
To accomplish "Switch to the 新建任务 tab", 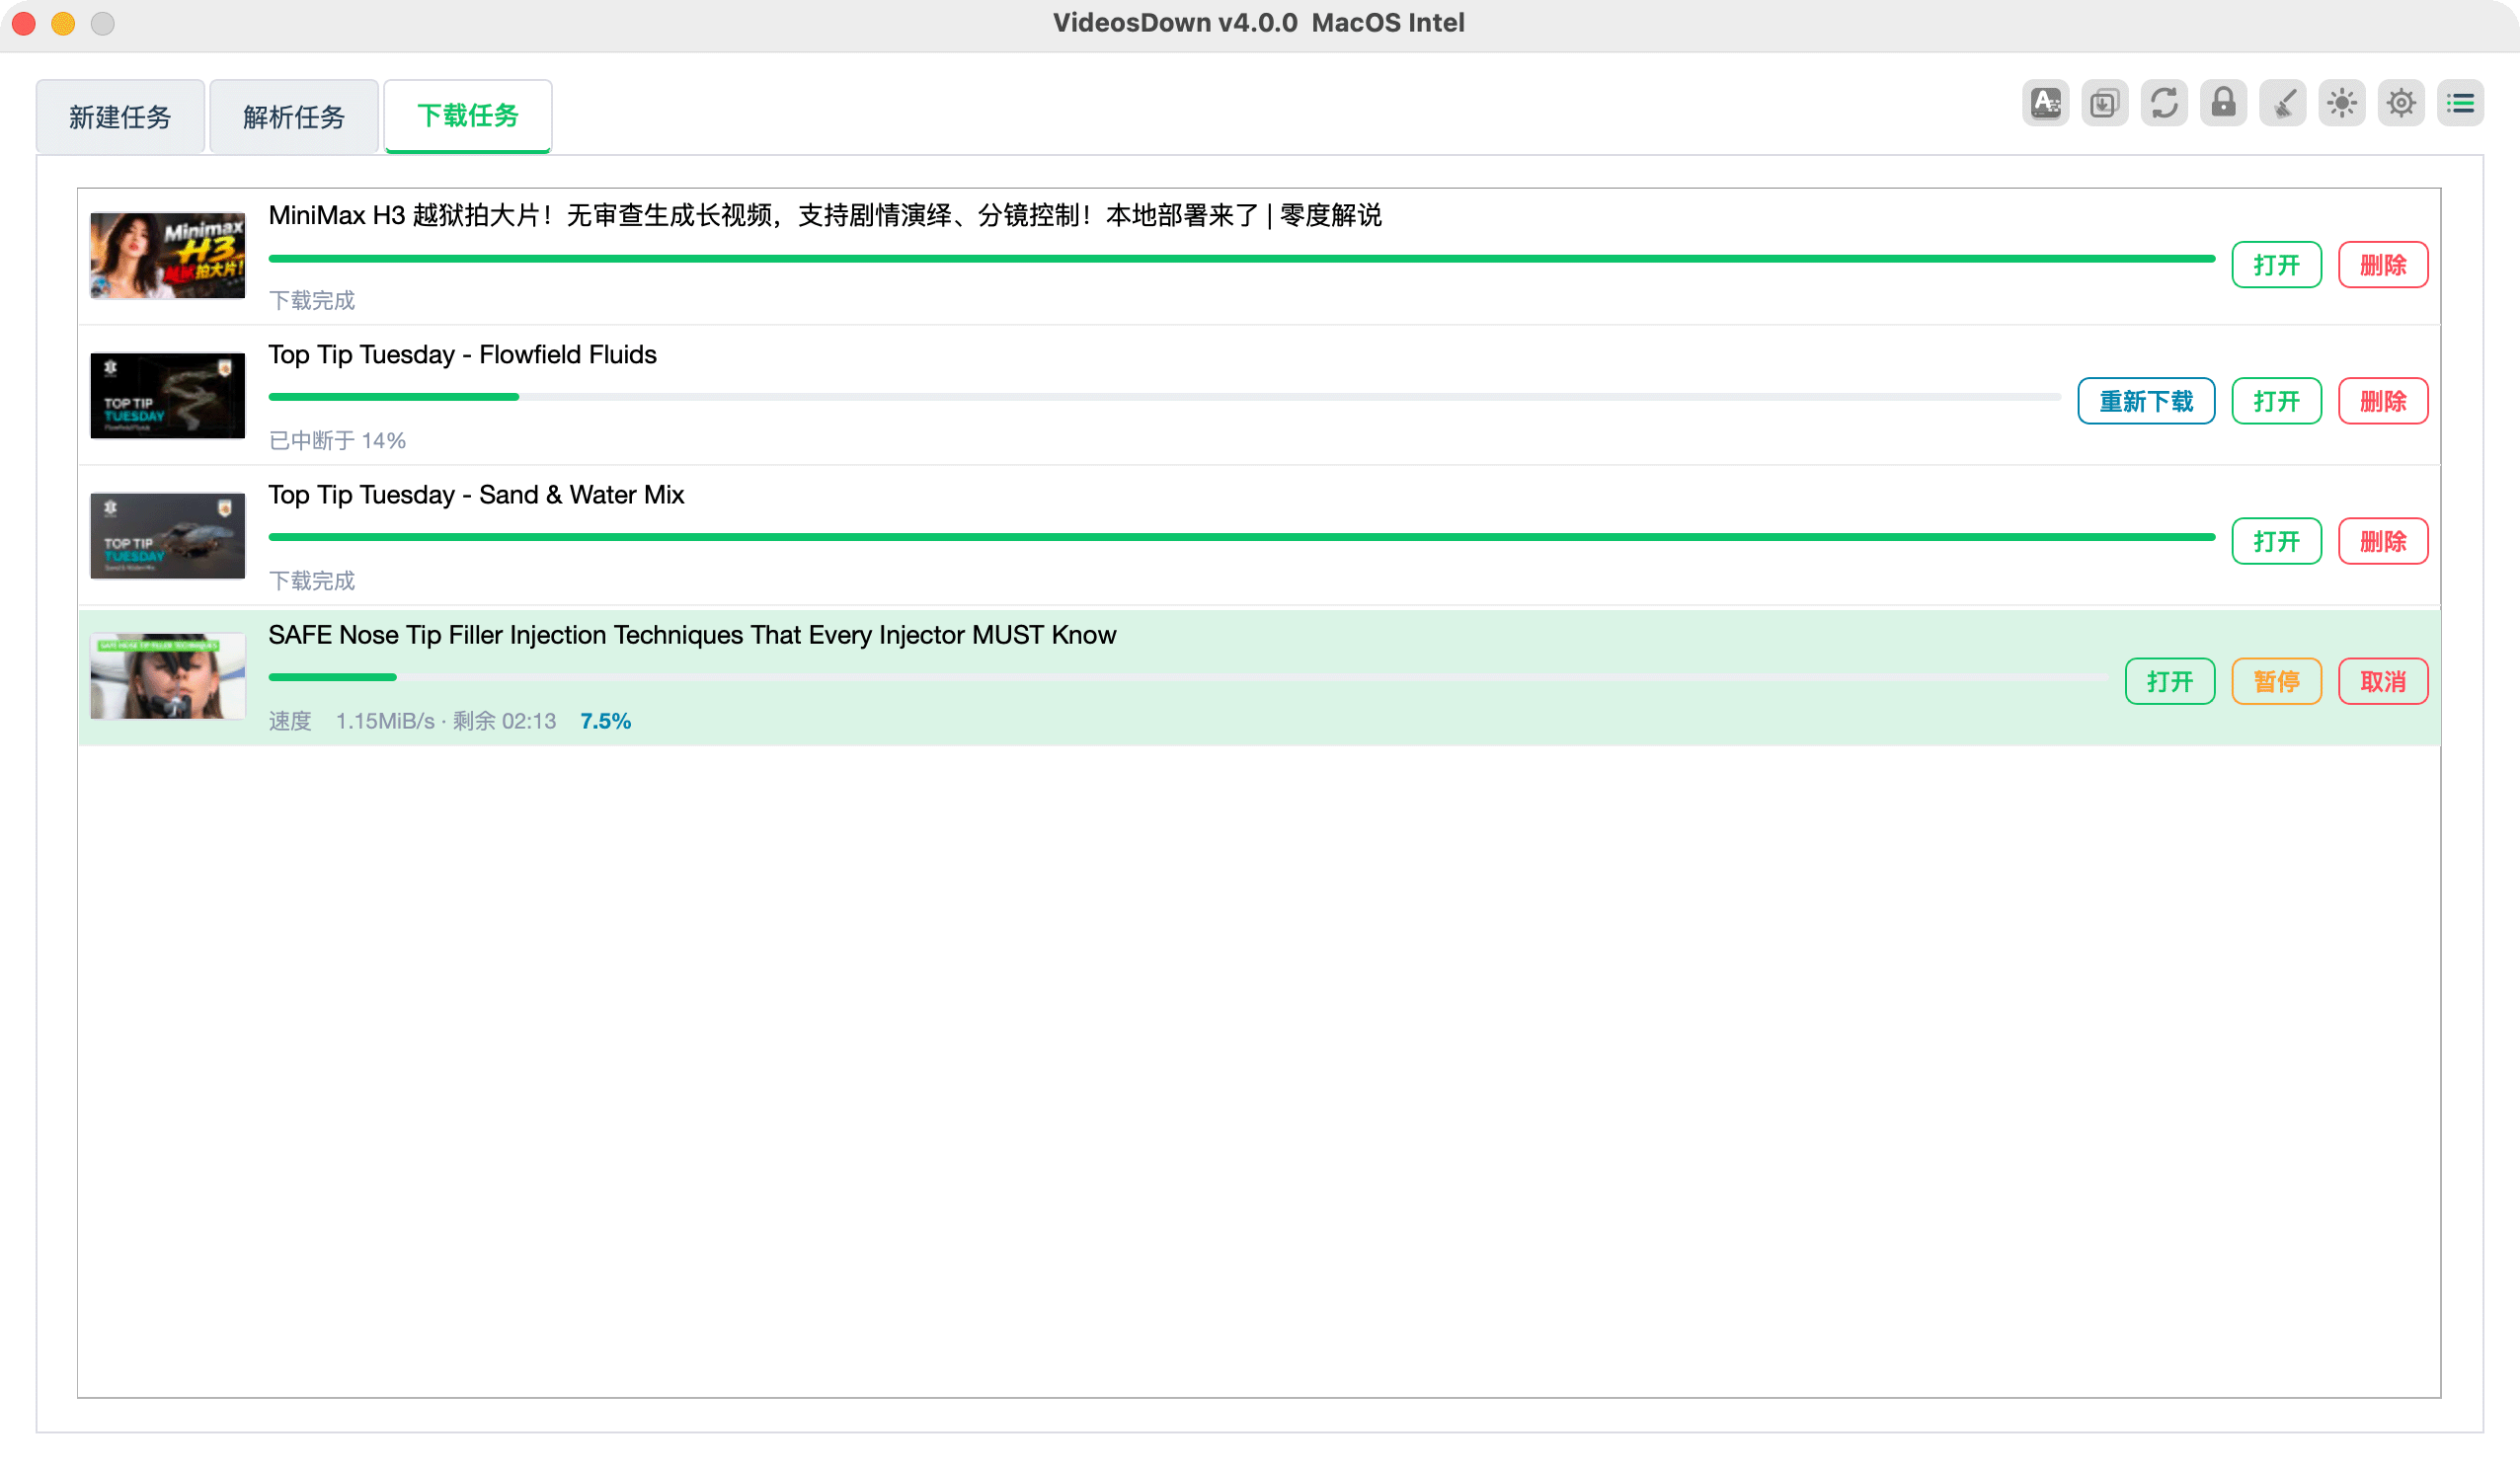I will point(120,117).
